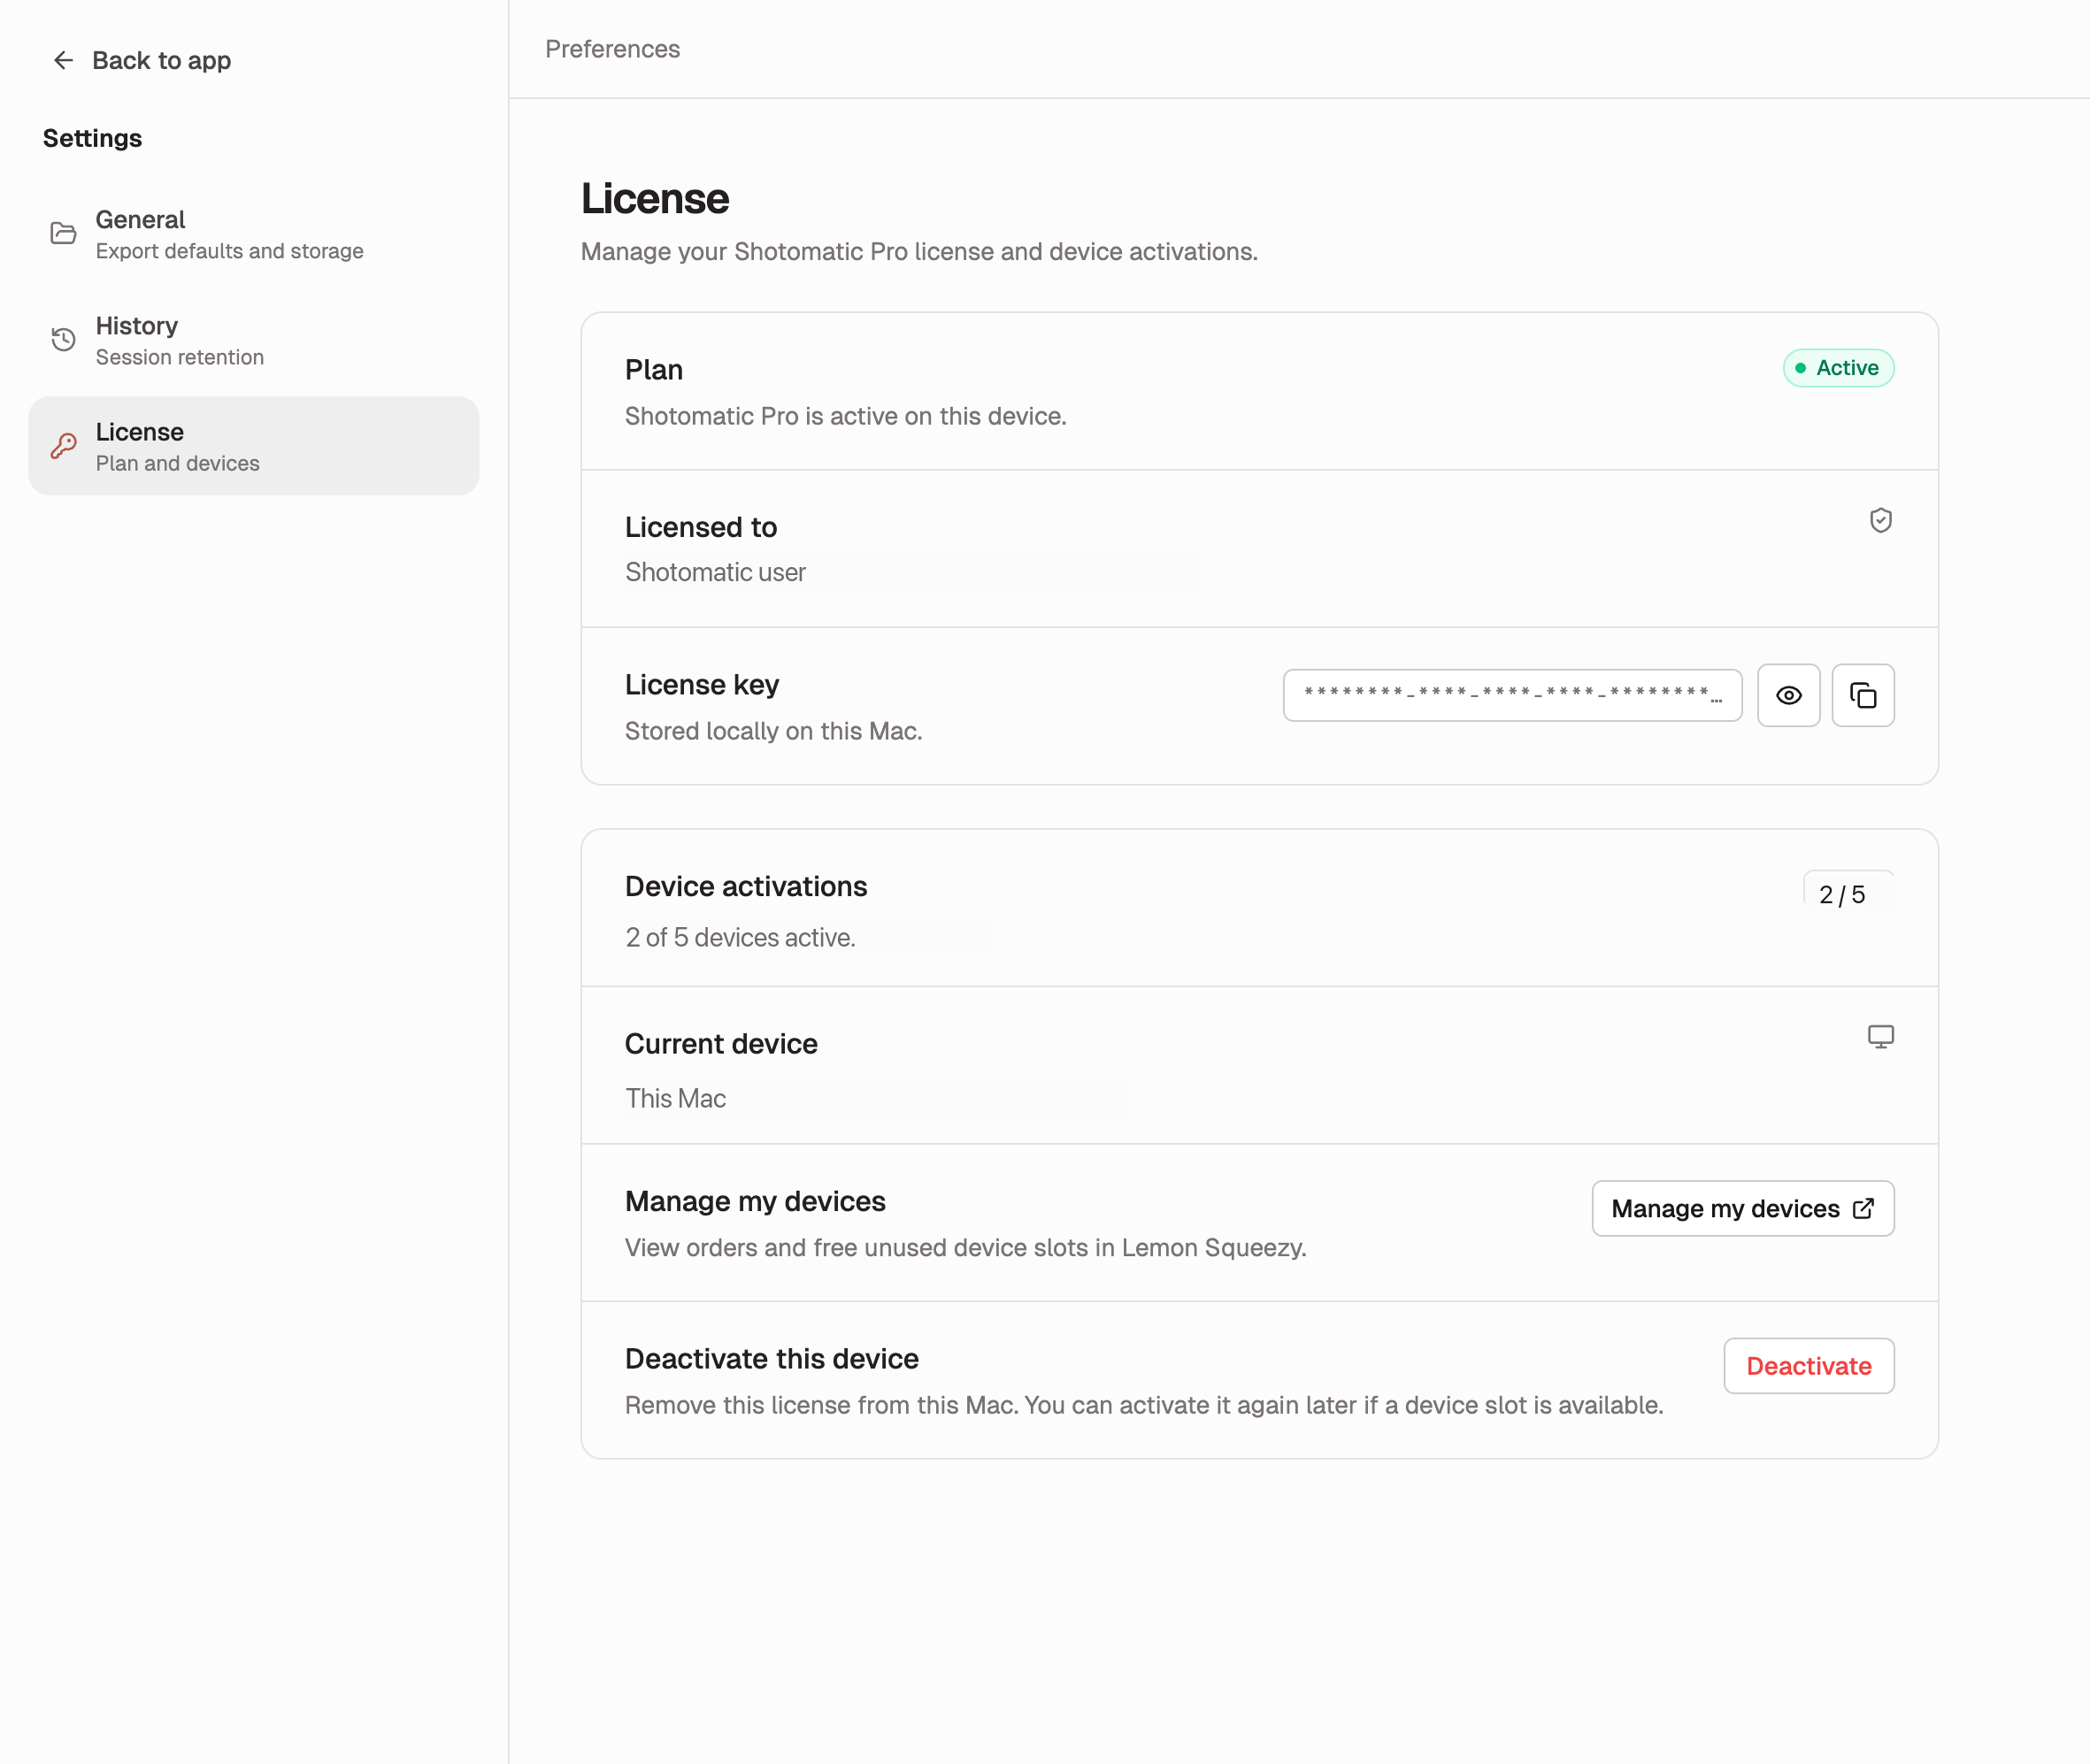Click 'Remove this license from this Mac' description
The height and width of the screenshot is (1764, 2090).
1144,1405
